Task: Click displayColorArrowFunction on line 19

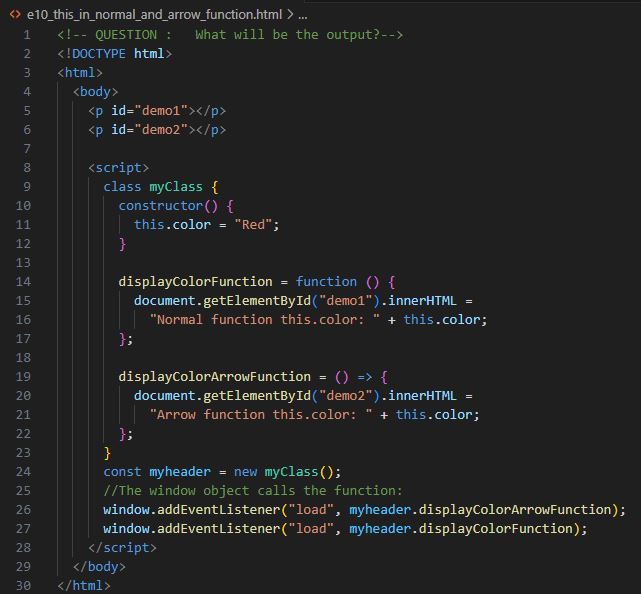Action: [215, 377]
